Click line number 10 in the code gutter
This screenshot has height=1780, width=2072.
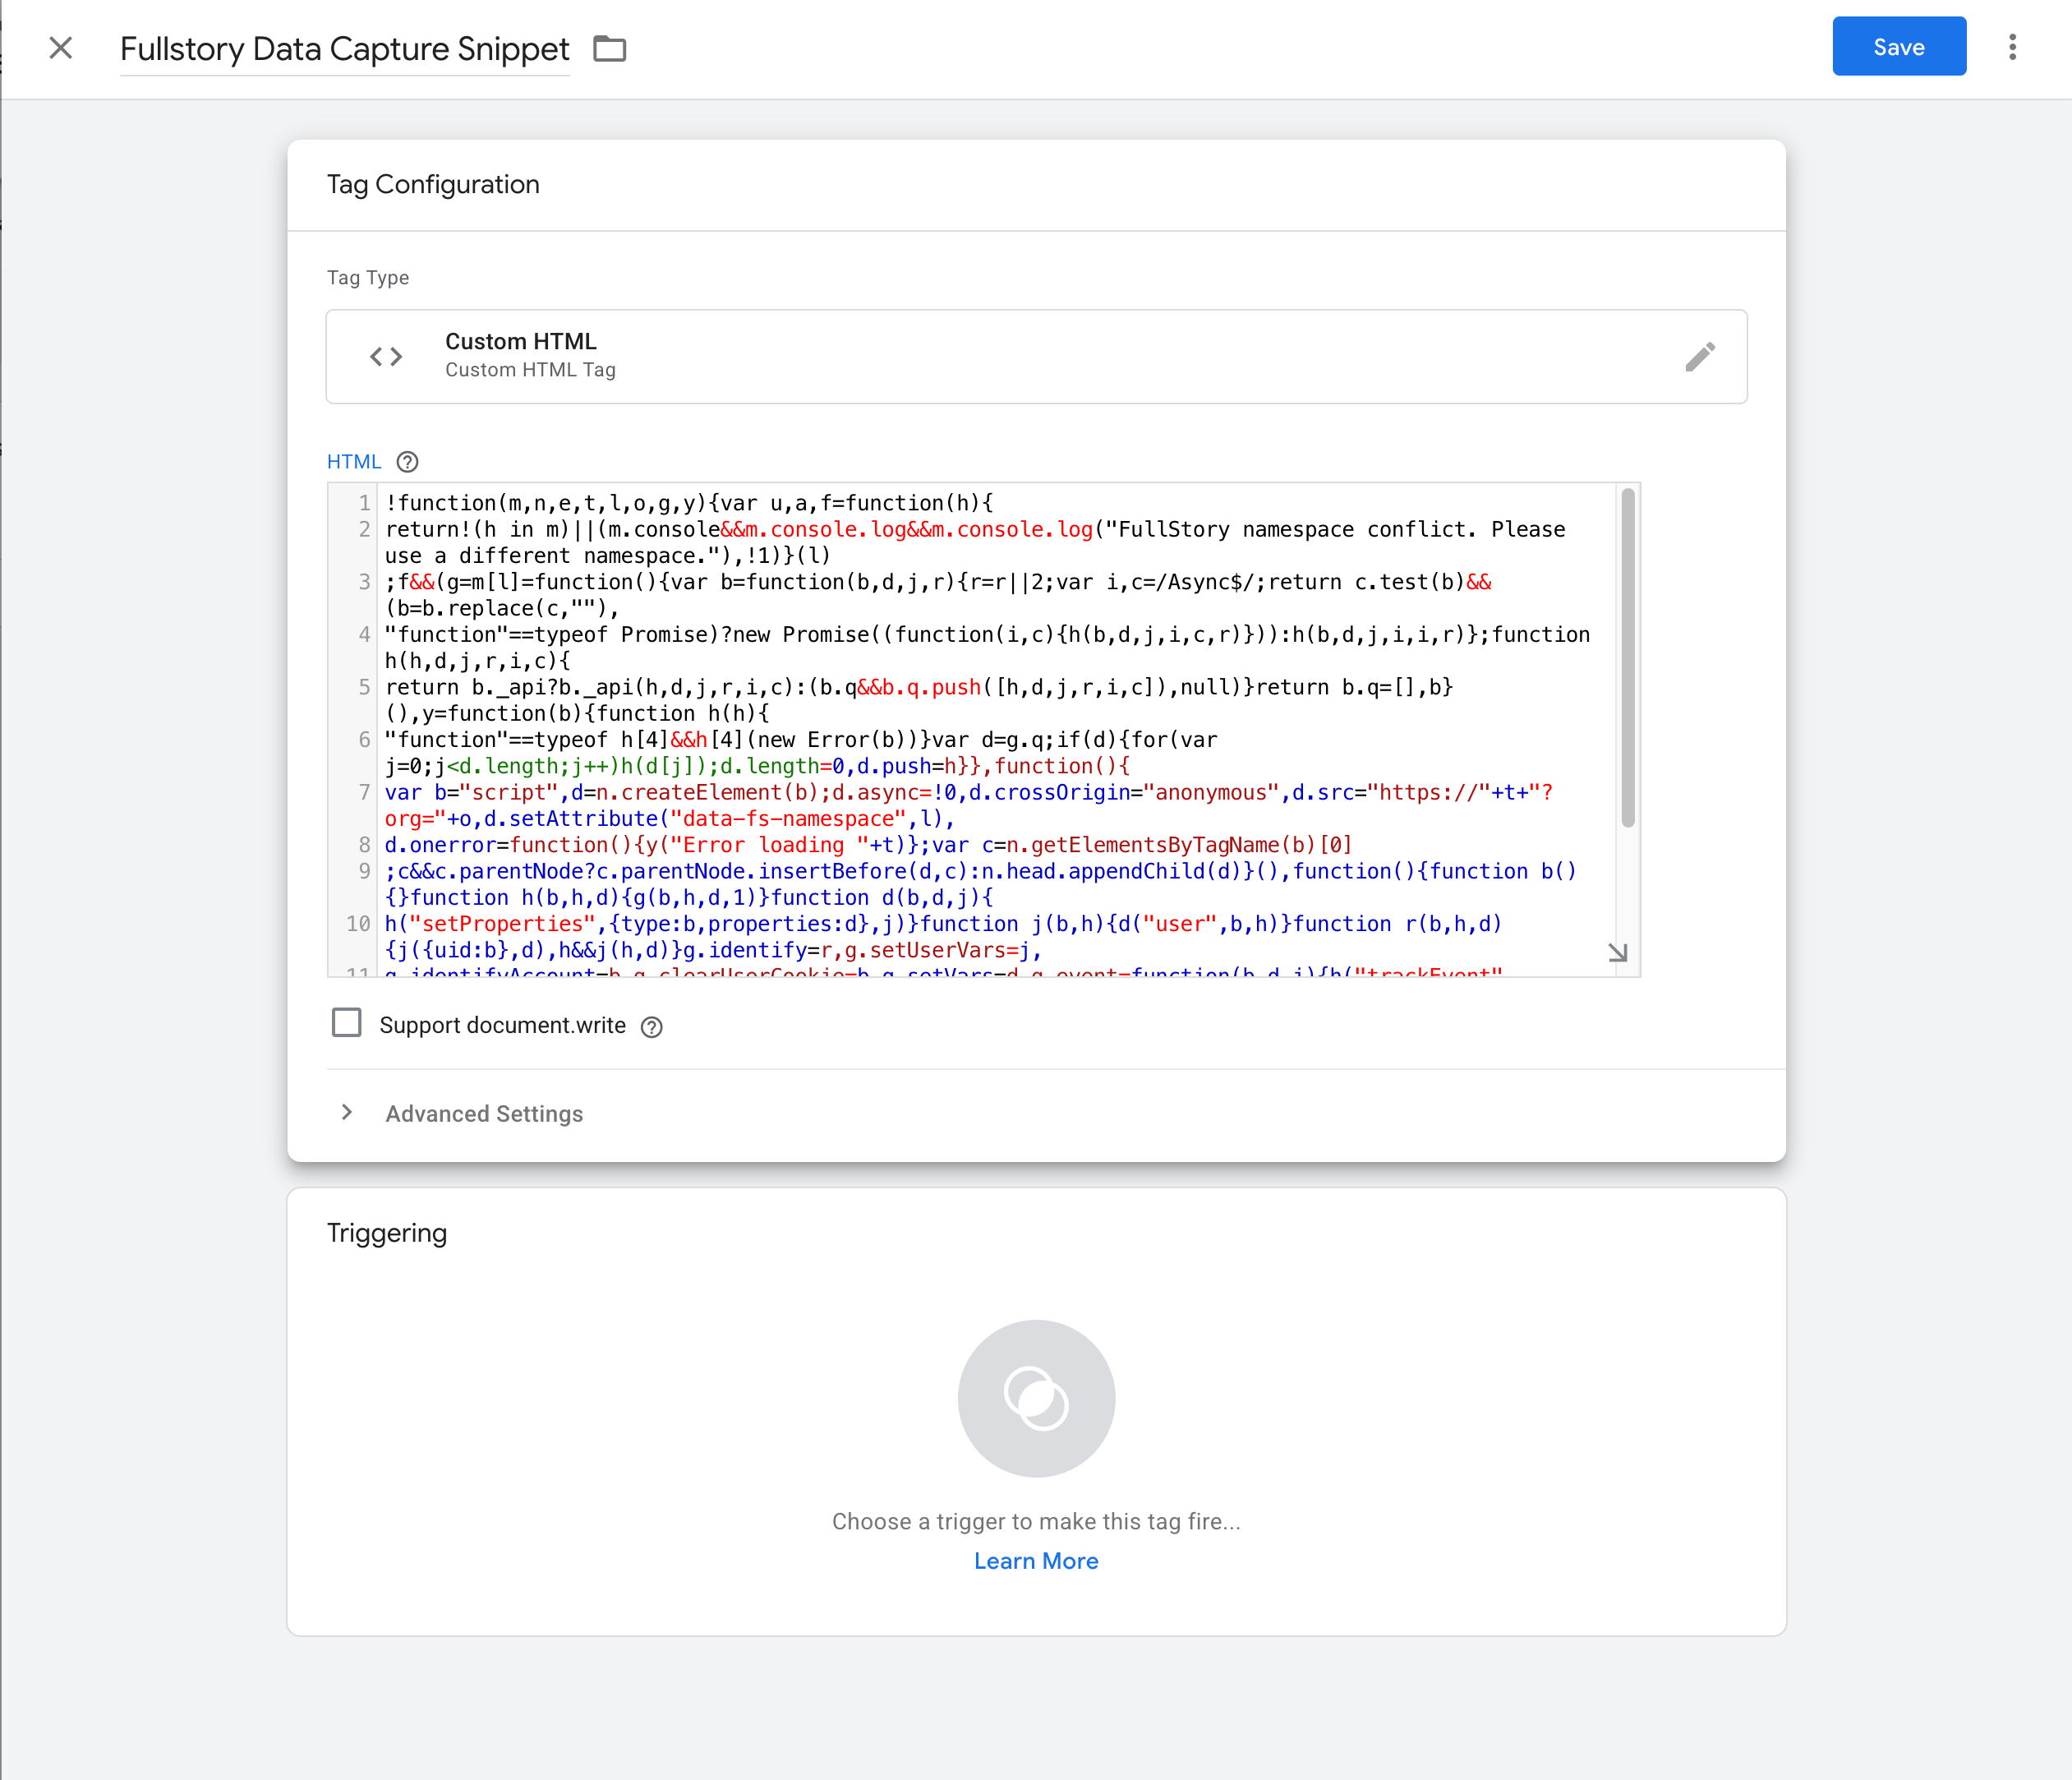[359, 924]
